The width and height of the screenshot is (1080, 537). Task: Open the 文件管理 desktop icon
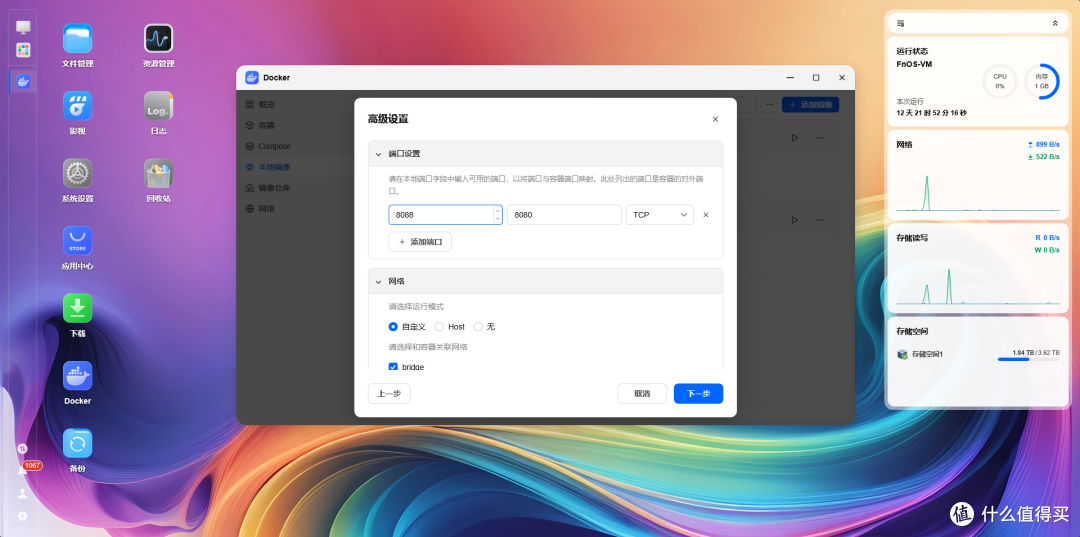coord(77,39)
